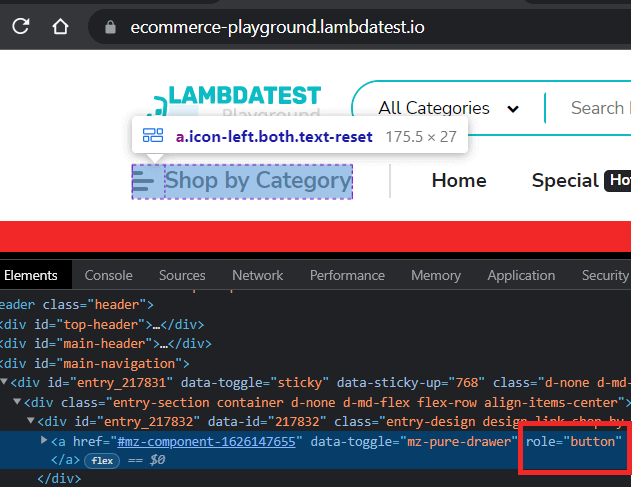Click the flex badge on the anchor
634x489 pixels.
point(102,461)
